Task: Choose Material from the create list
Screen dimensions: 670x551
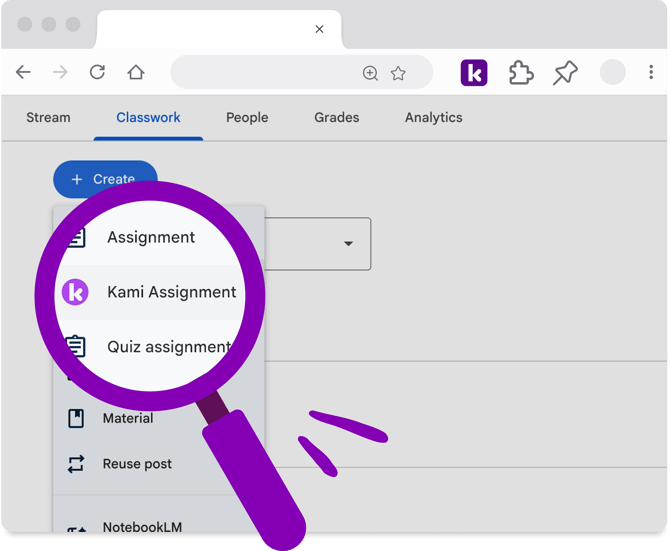Action: point(128,418)
